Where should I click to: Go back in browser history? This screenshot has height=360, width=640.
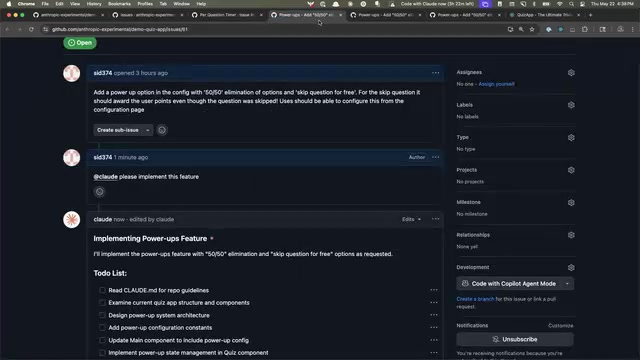(7, 29)
